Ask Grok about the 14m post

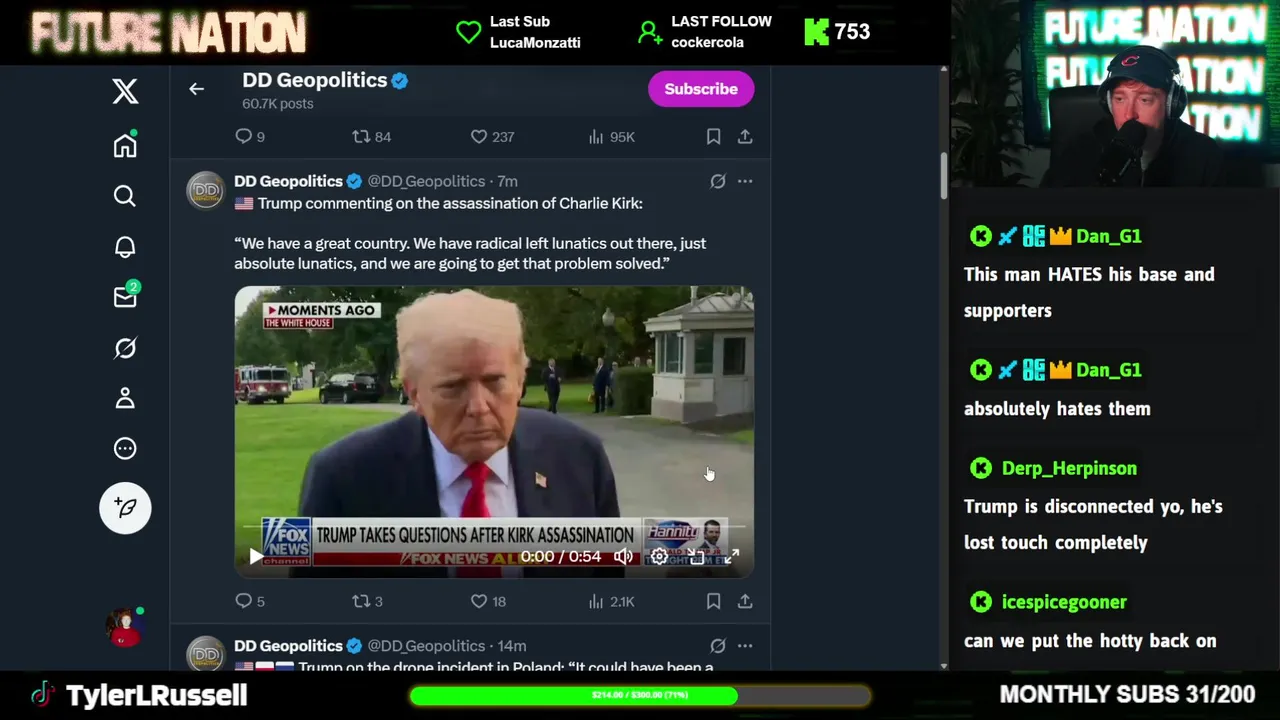click(x=717, y=646)
